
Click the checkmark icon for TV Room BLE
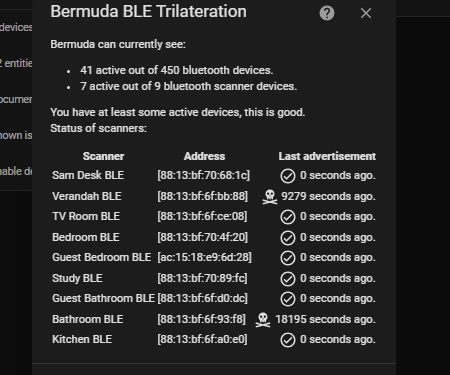288,217
